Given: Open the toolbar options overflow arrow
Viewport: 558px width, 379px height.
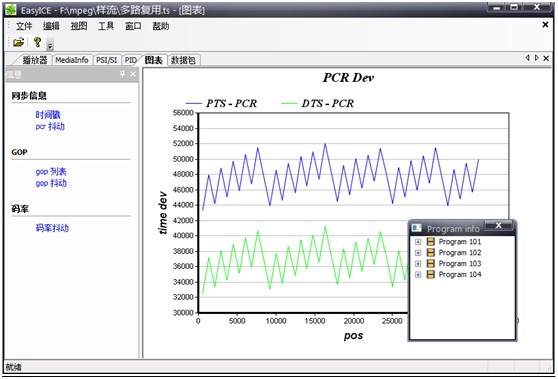Looking at the screenshot, I should 50,44.
